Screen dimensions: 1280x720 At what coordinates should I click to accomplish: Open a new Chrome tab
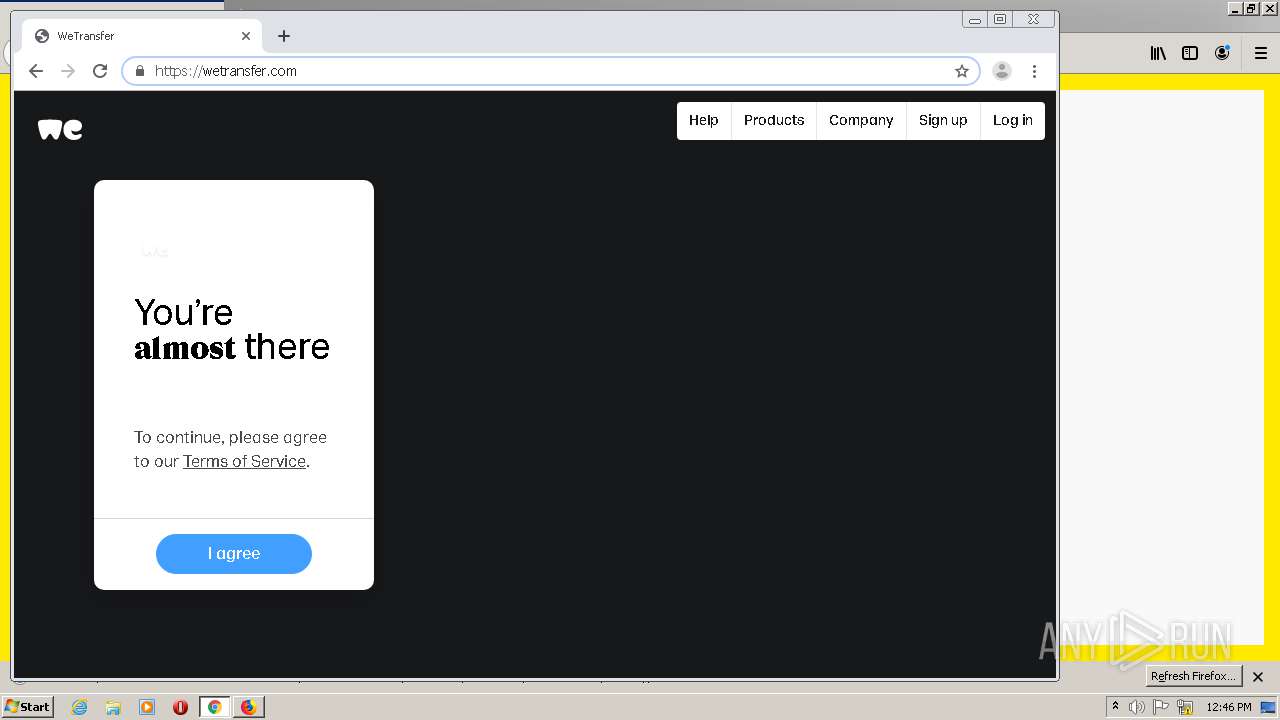(x=284, y=36)
